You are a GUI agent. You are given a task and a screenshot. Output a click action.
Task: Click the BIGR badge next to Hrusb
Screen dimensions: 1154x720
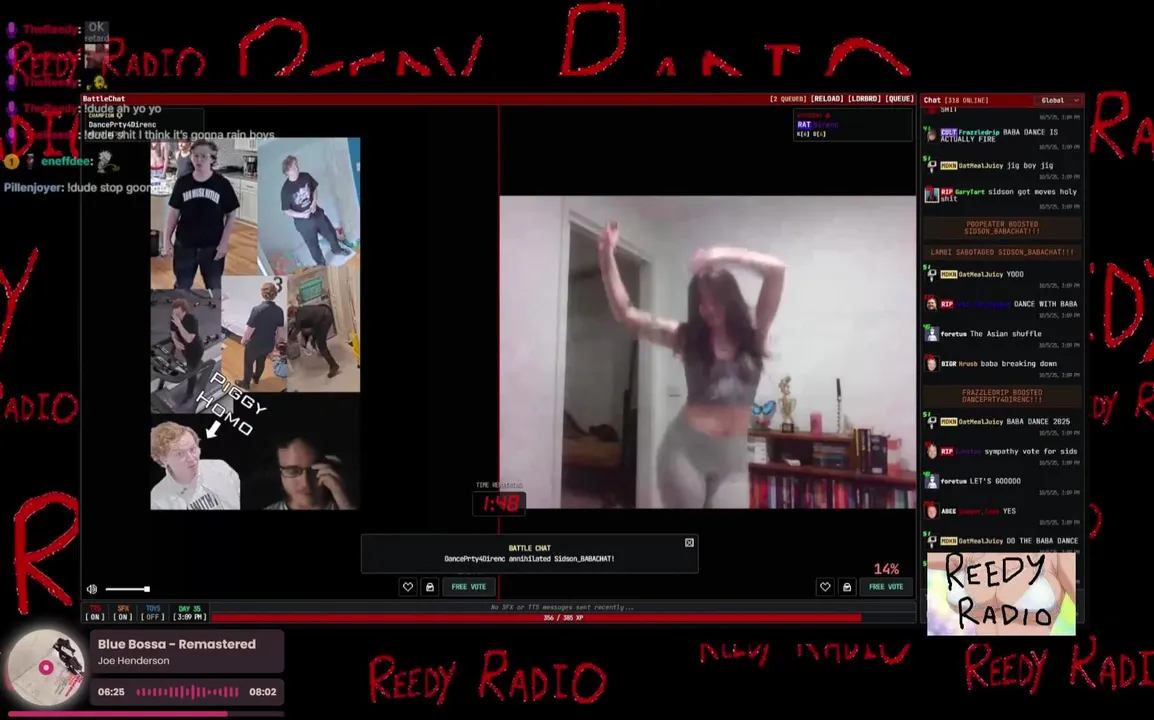click(x=949, y=364)
